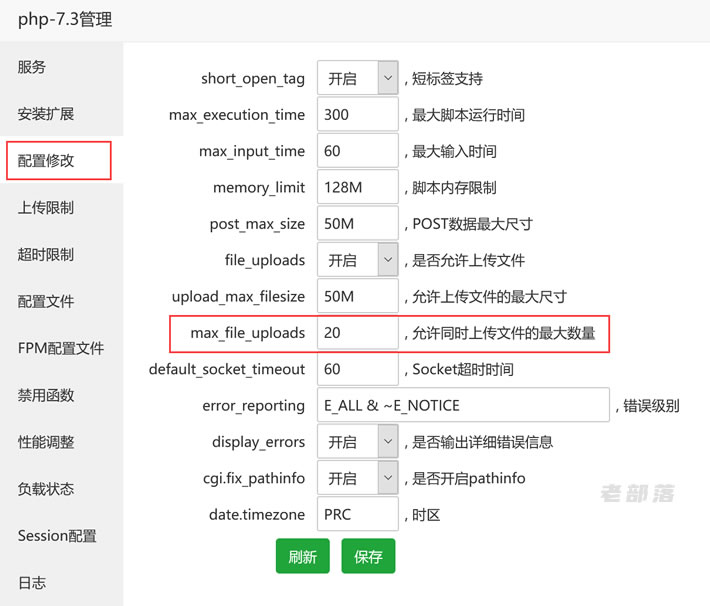Click the date.timezone label
The height and width of the screenshot is (606, 710).
coord(257,515)
